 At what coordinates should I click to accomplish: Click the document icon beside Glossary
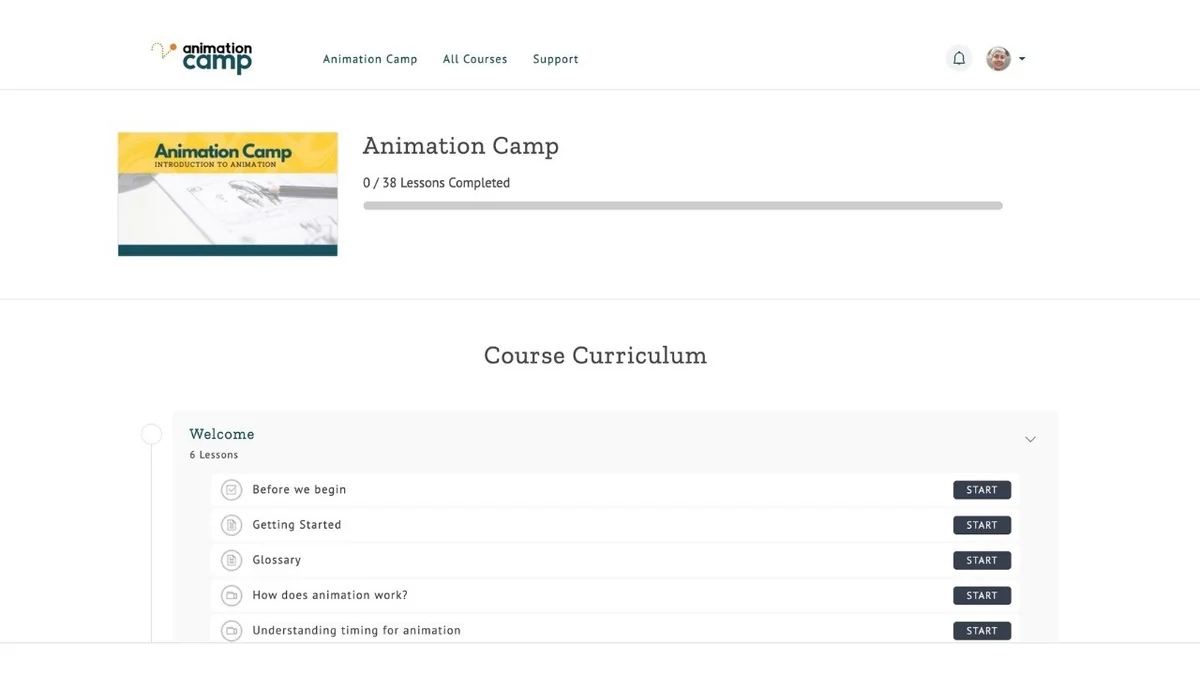tap(231, 560)
